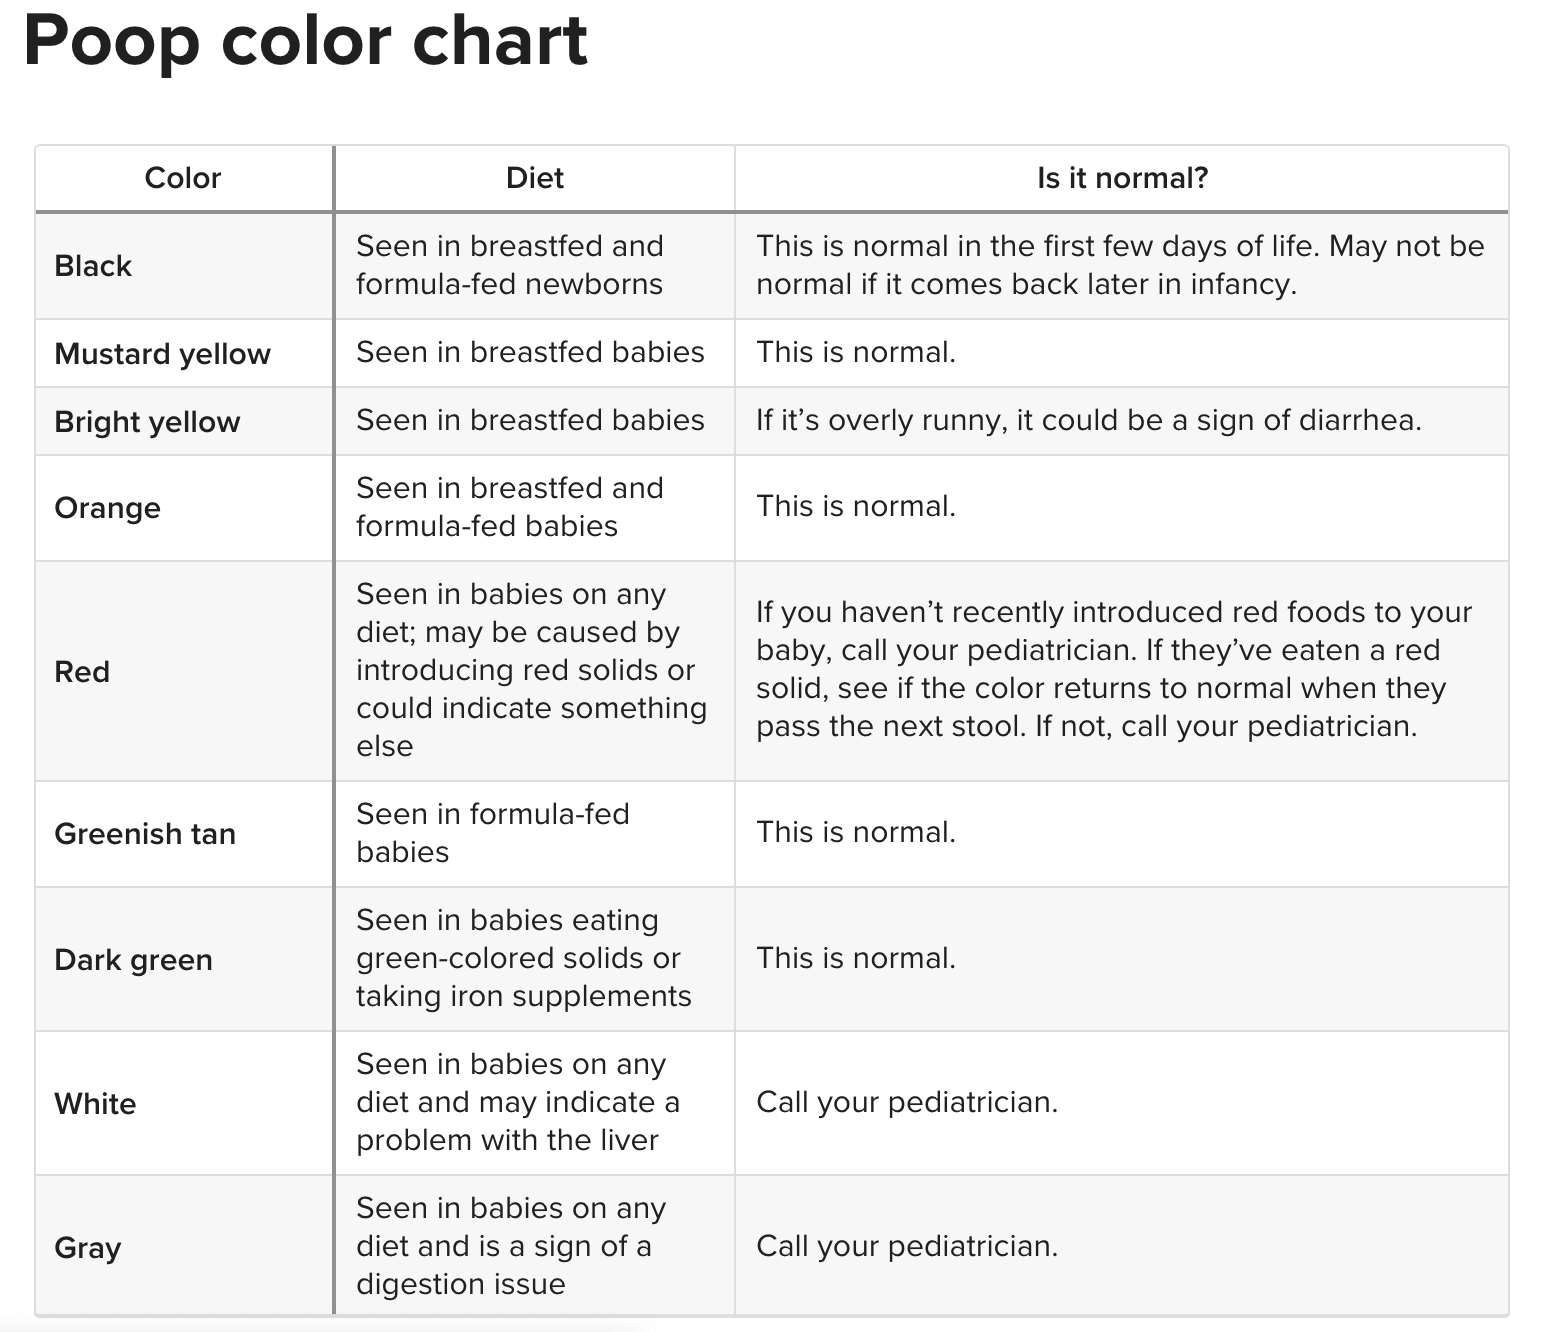Click the "White" color cell
Screen dimensions: 1546x1332
tap(95, 1104)
